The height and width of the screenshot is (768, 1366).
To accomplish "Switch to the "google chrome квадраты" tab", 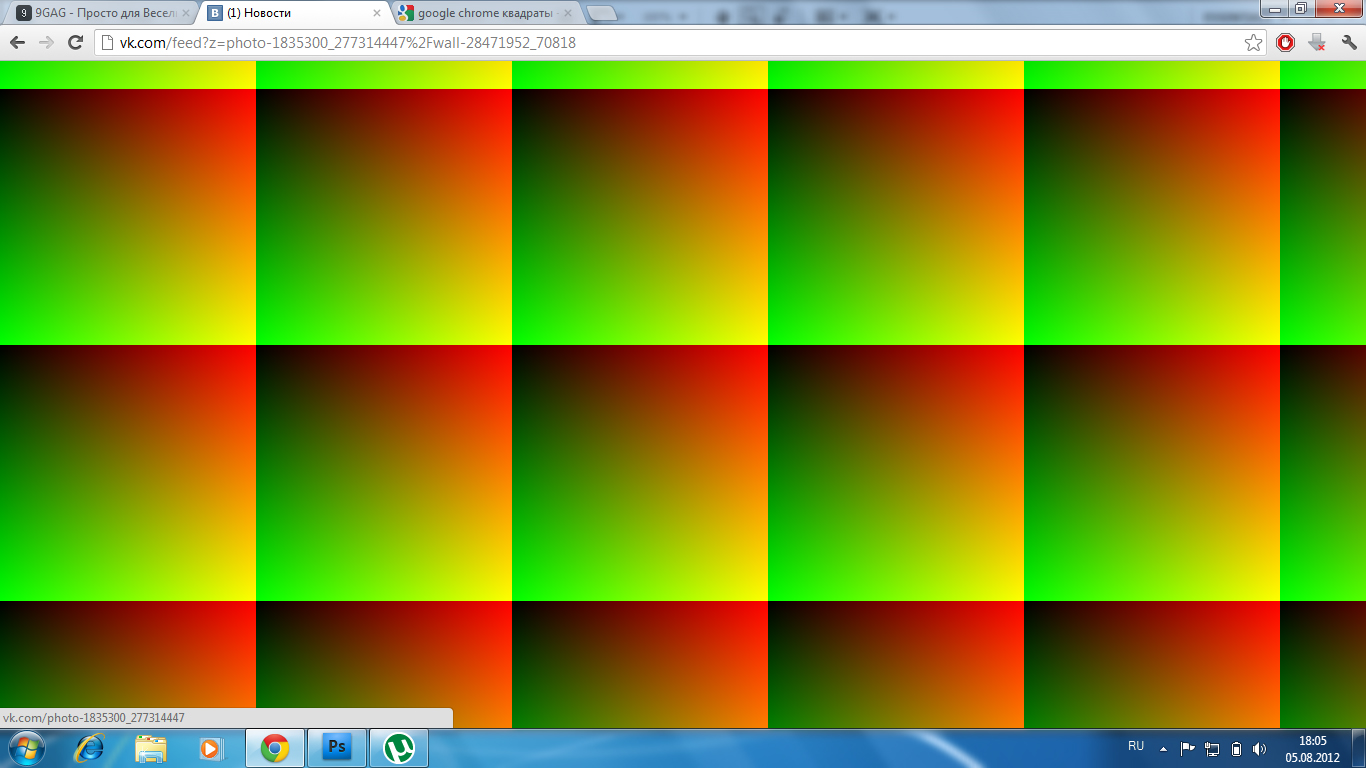I will pyautogui.click(x=485, y=14).
